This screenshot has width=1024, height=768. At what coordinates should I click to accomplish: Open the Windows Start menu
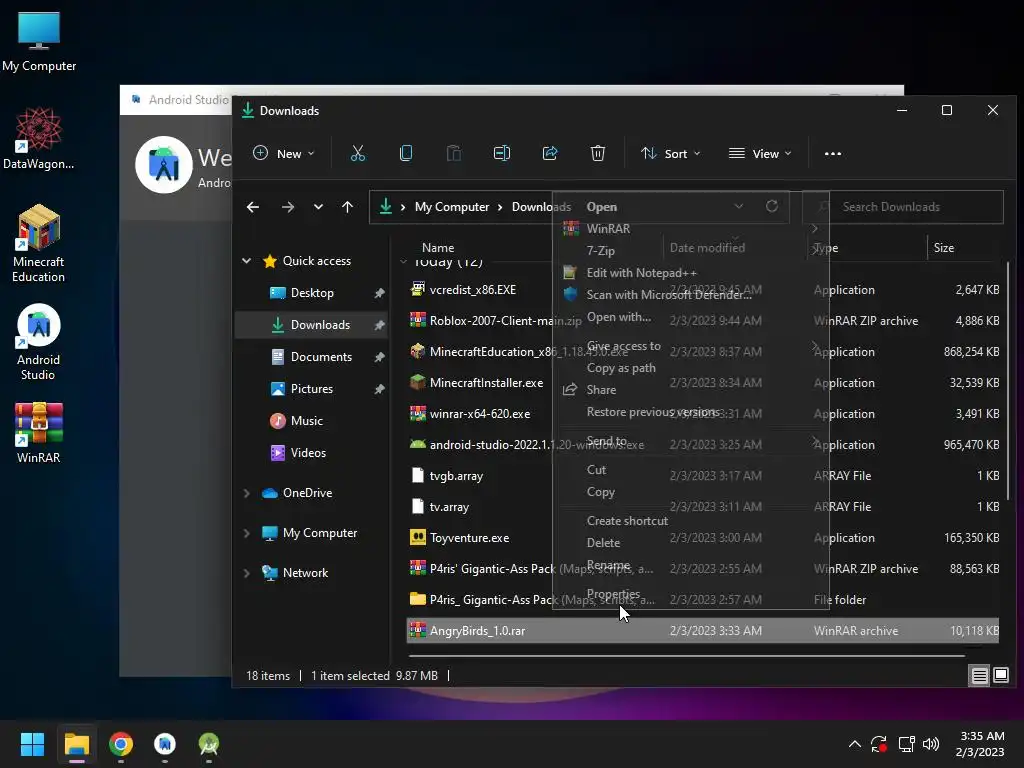pos(32,744)
